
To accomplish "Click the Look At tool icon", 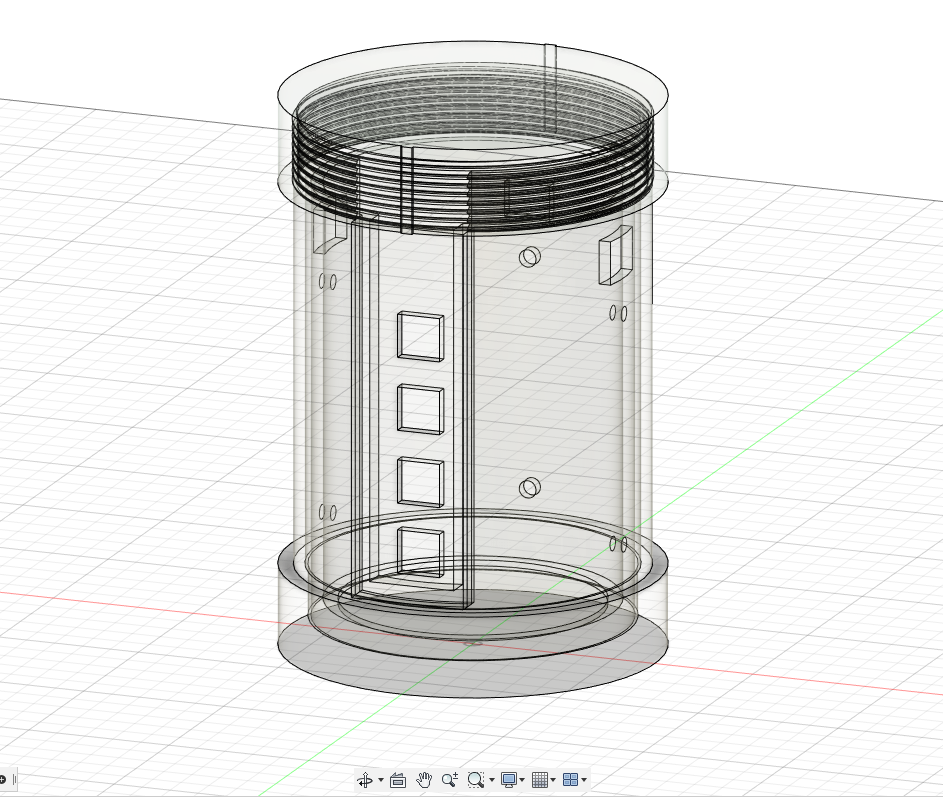I will 398,780.
